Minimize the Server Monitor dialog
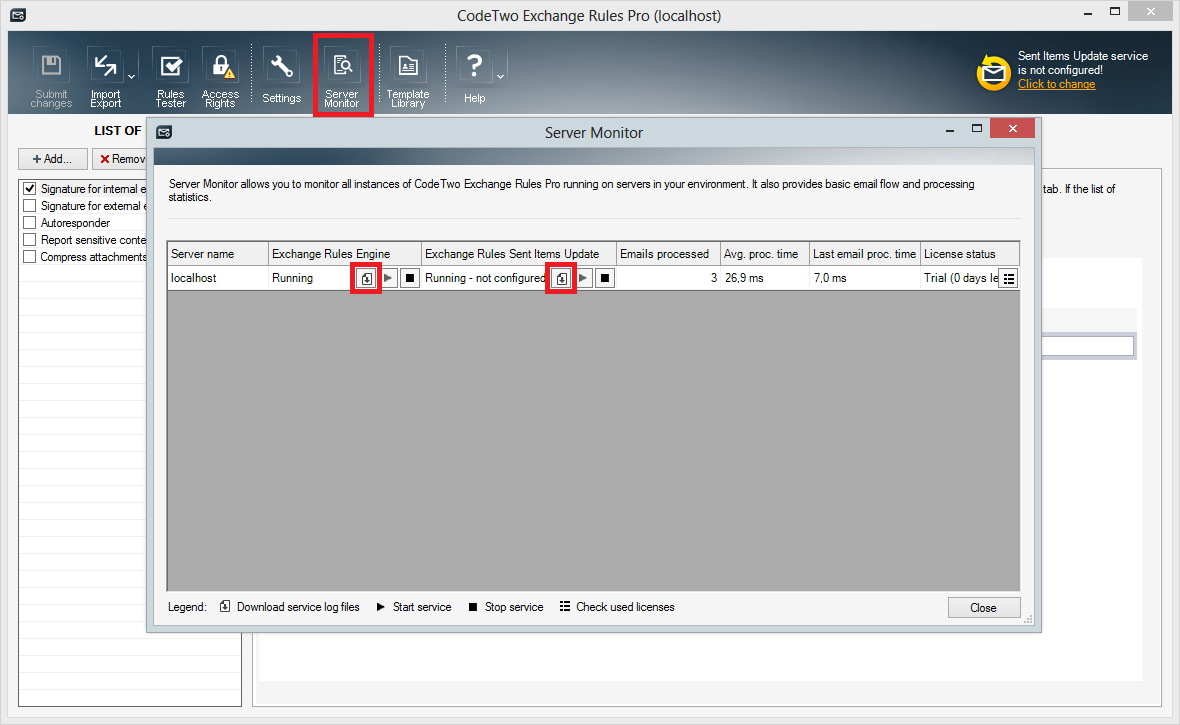Image resolution: width=1180 pixels, height=725 pixels. [950, 129]
